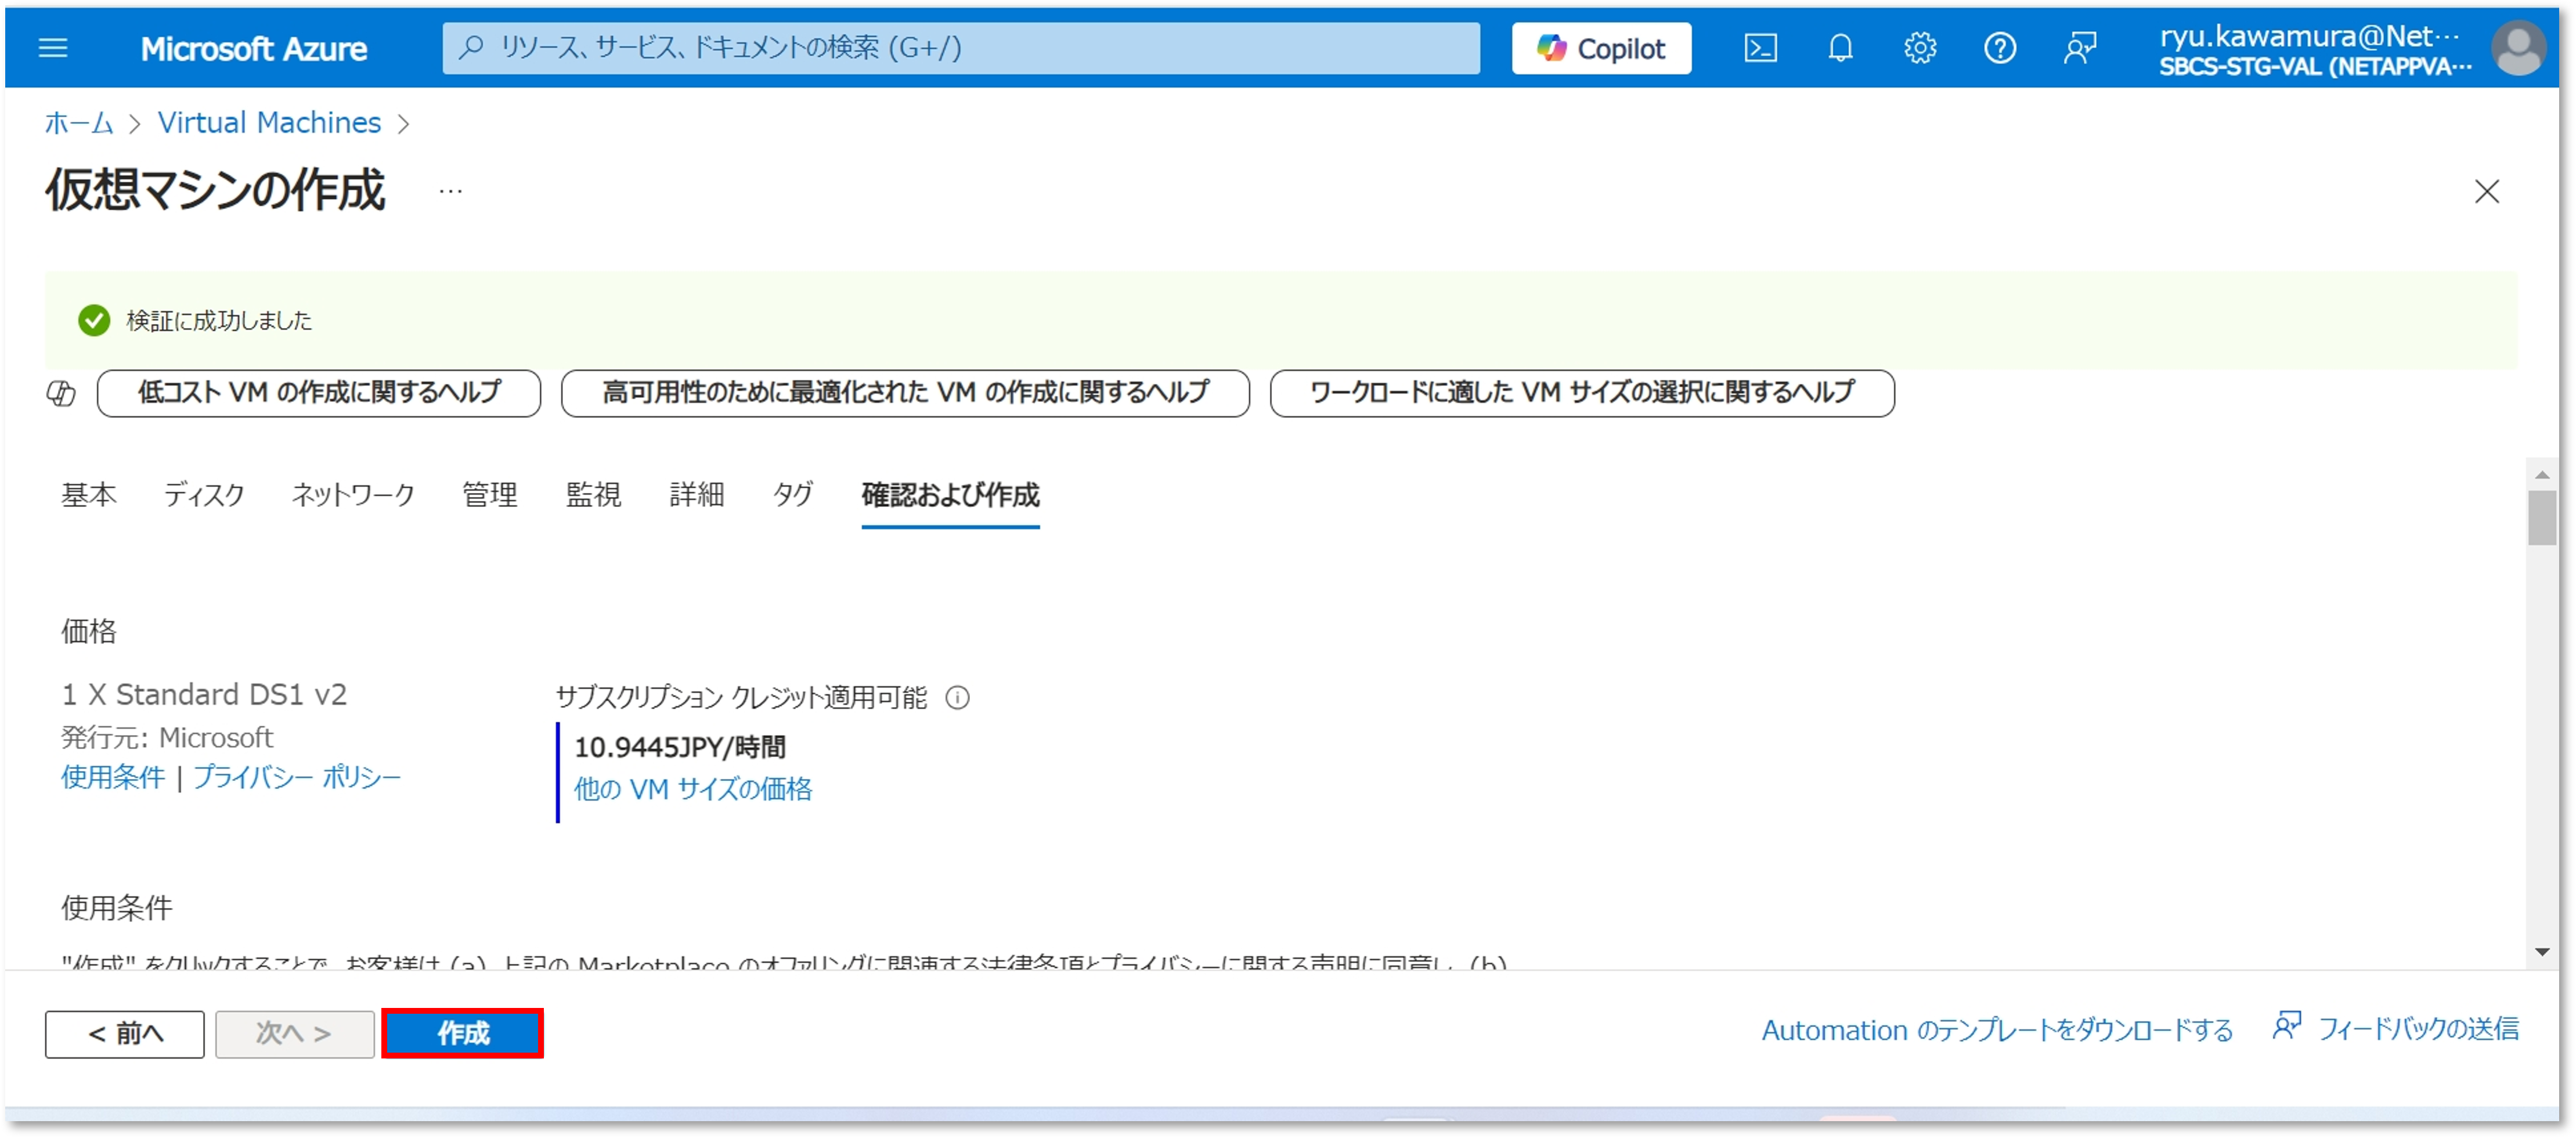This screenshot has width=2576, height=1138.
Task: Navigate to Virtual Machines breadcrumb
Action: 269,122
